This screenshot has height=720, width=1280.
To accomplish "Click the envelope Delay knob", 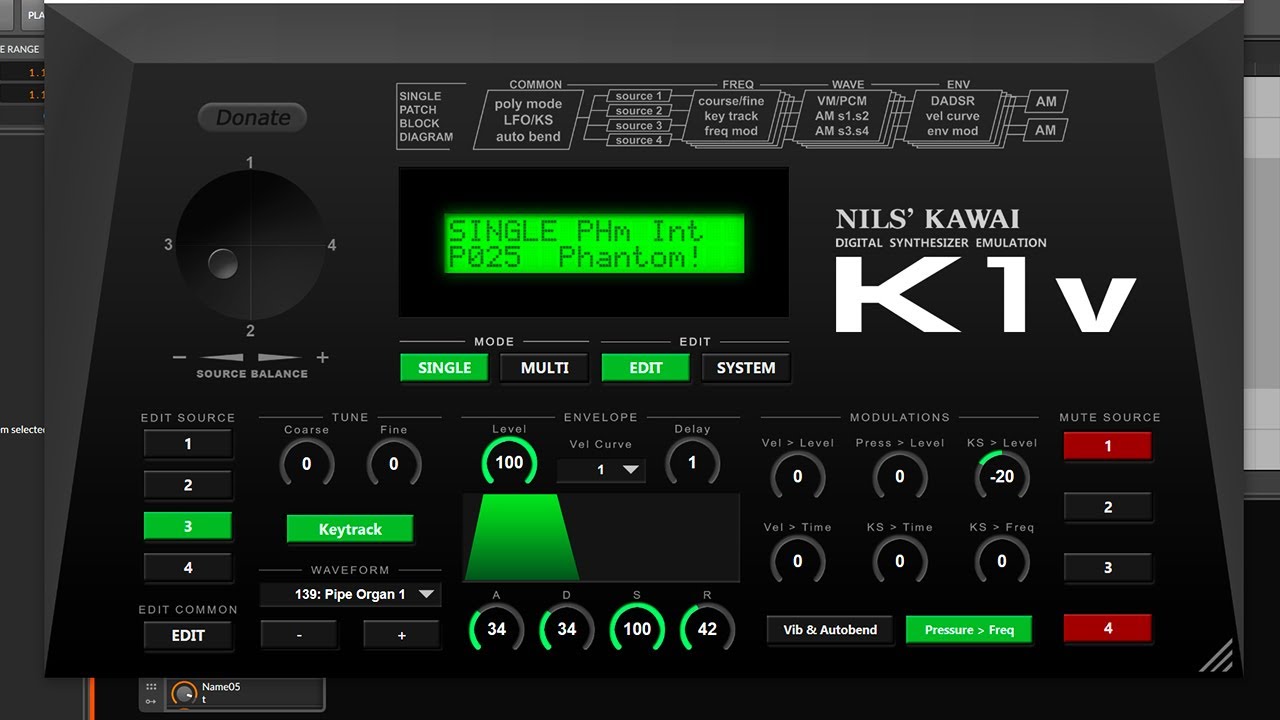I will pyautogui.click(x=692, y=462).
